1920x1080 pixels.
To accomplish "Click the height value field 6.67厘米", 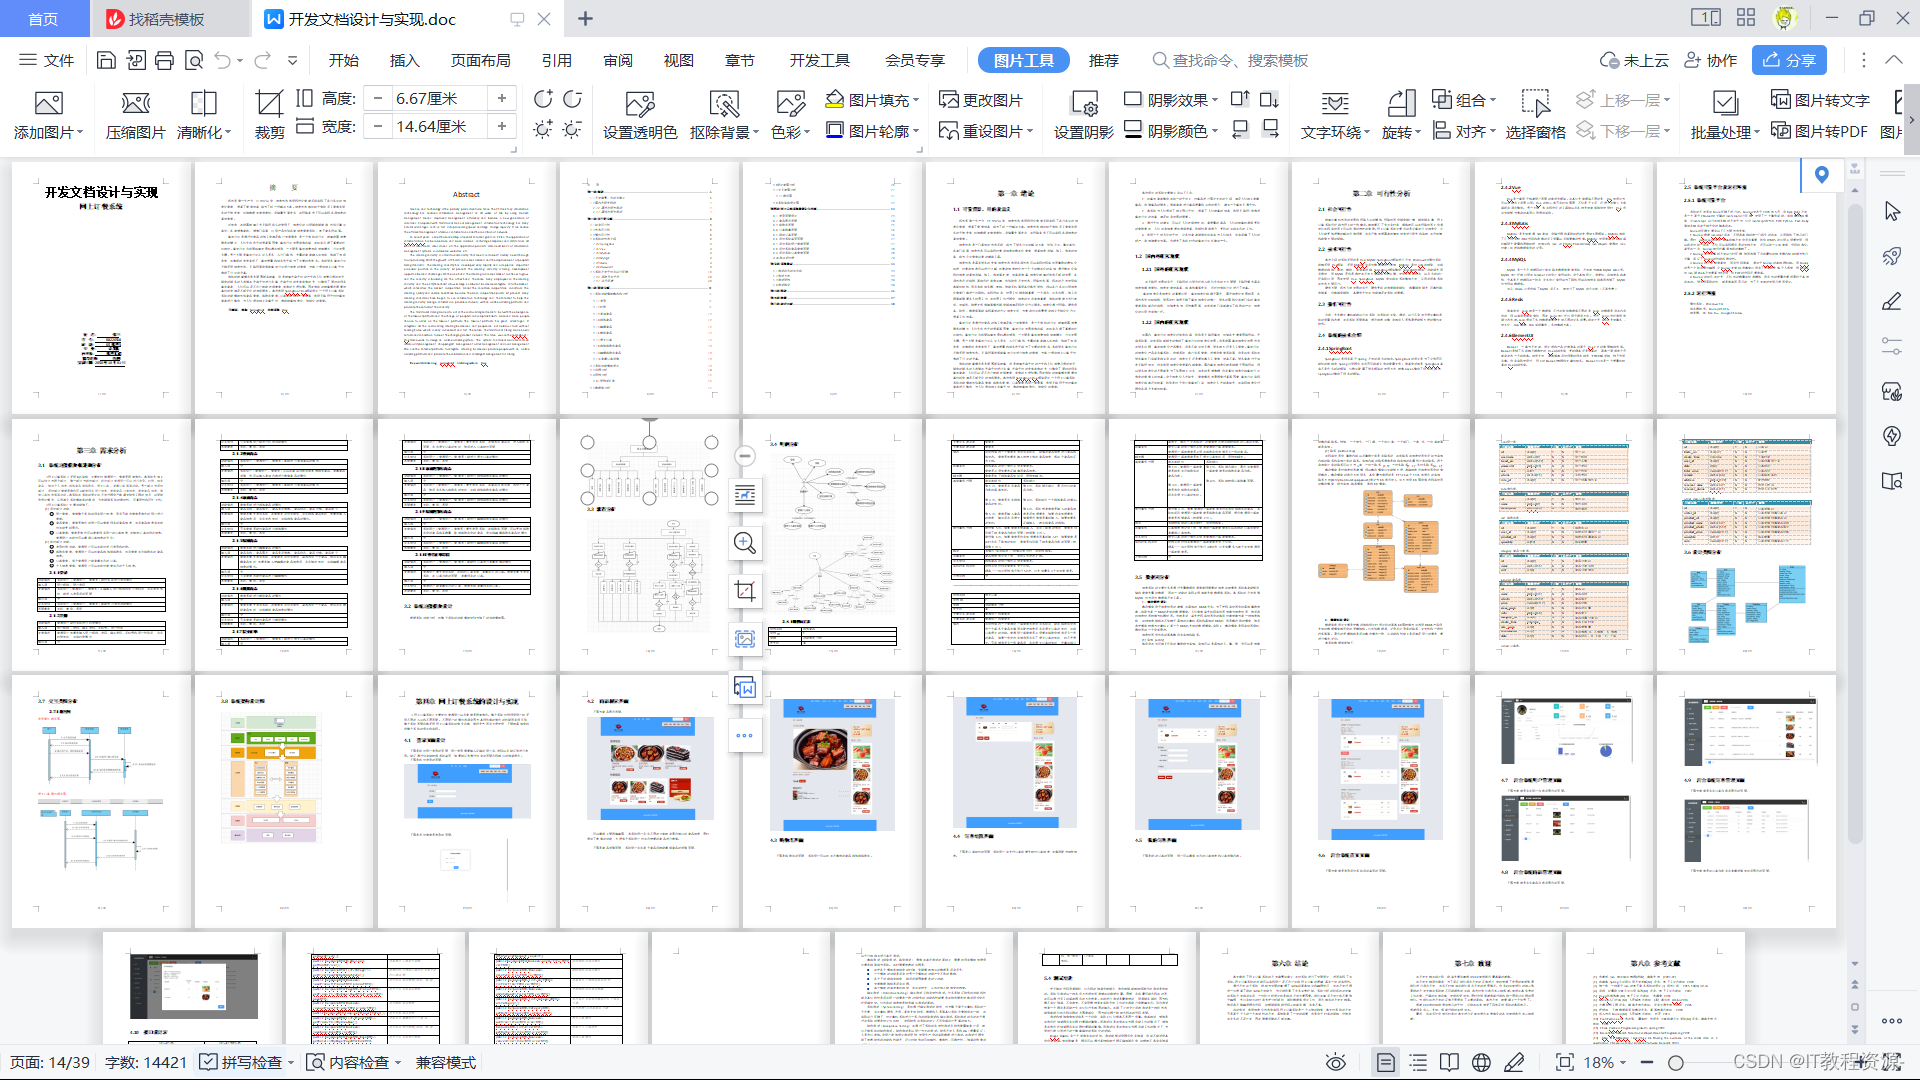I will point(438,98).
